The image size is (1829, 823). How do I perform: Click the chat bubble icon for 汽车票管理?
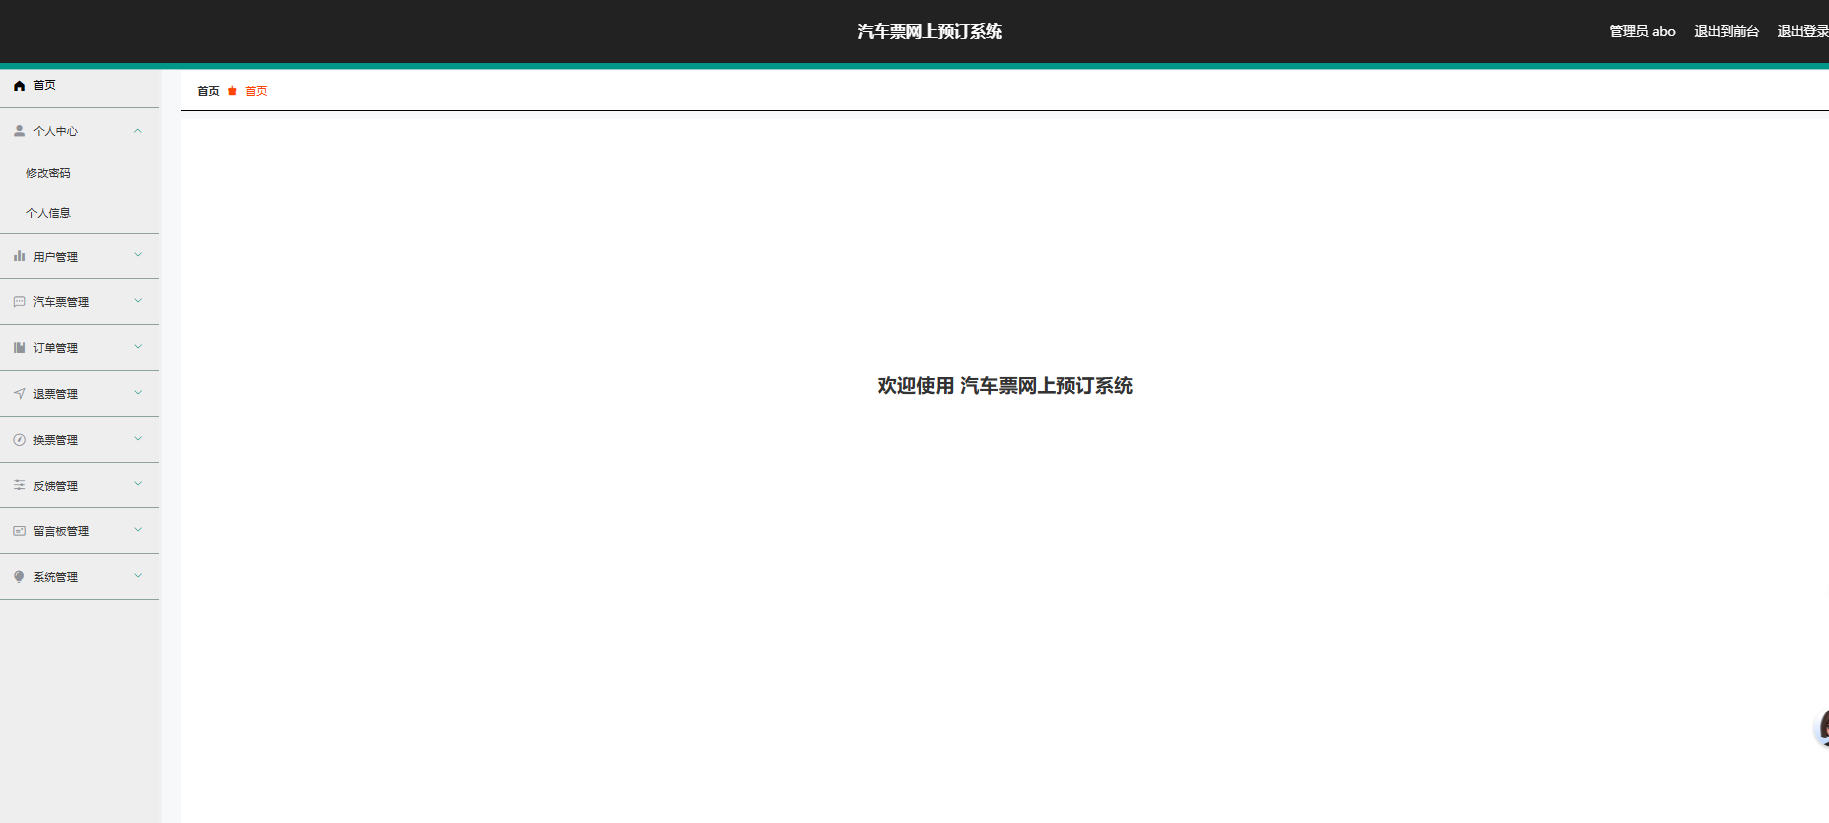[19, 302]
